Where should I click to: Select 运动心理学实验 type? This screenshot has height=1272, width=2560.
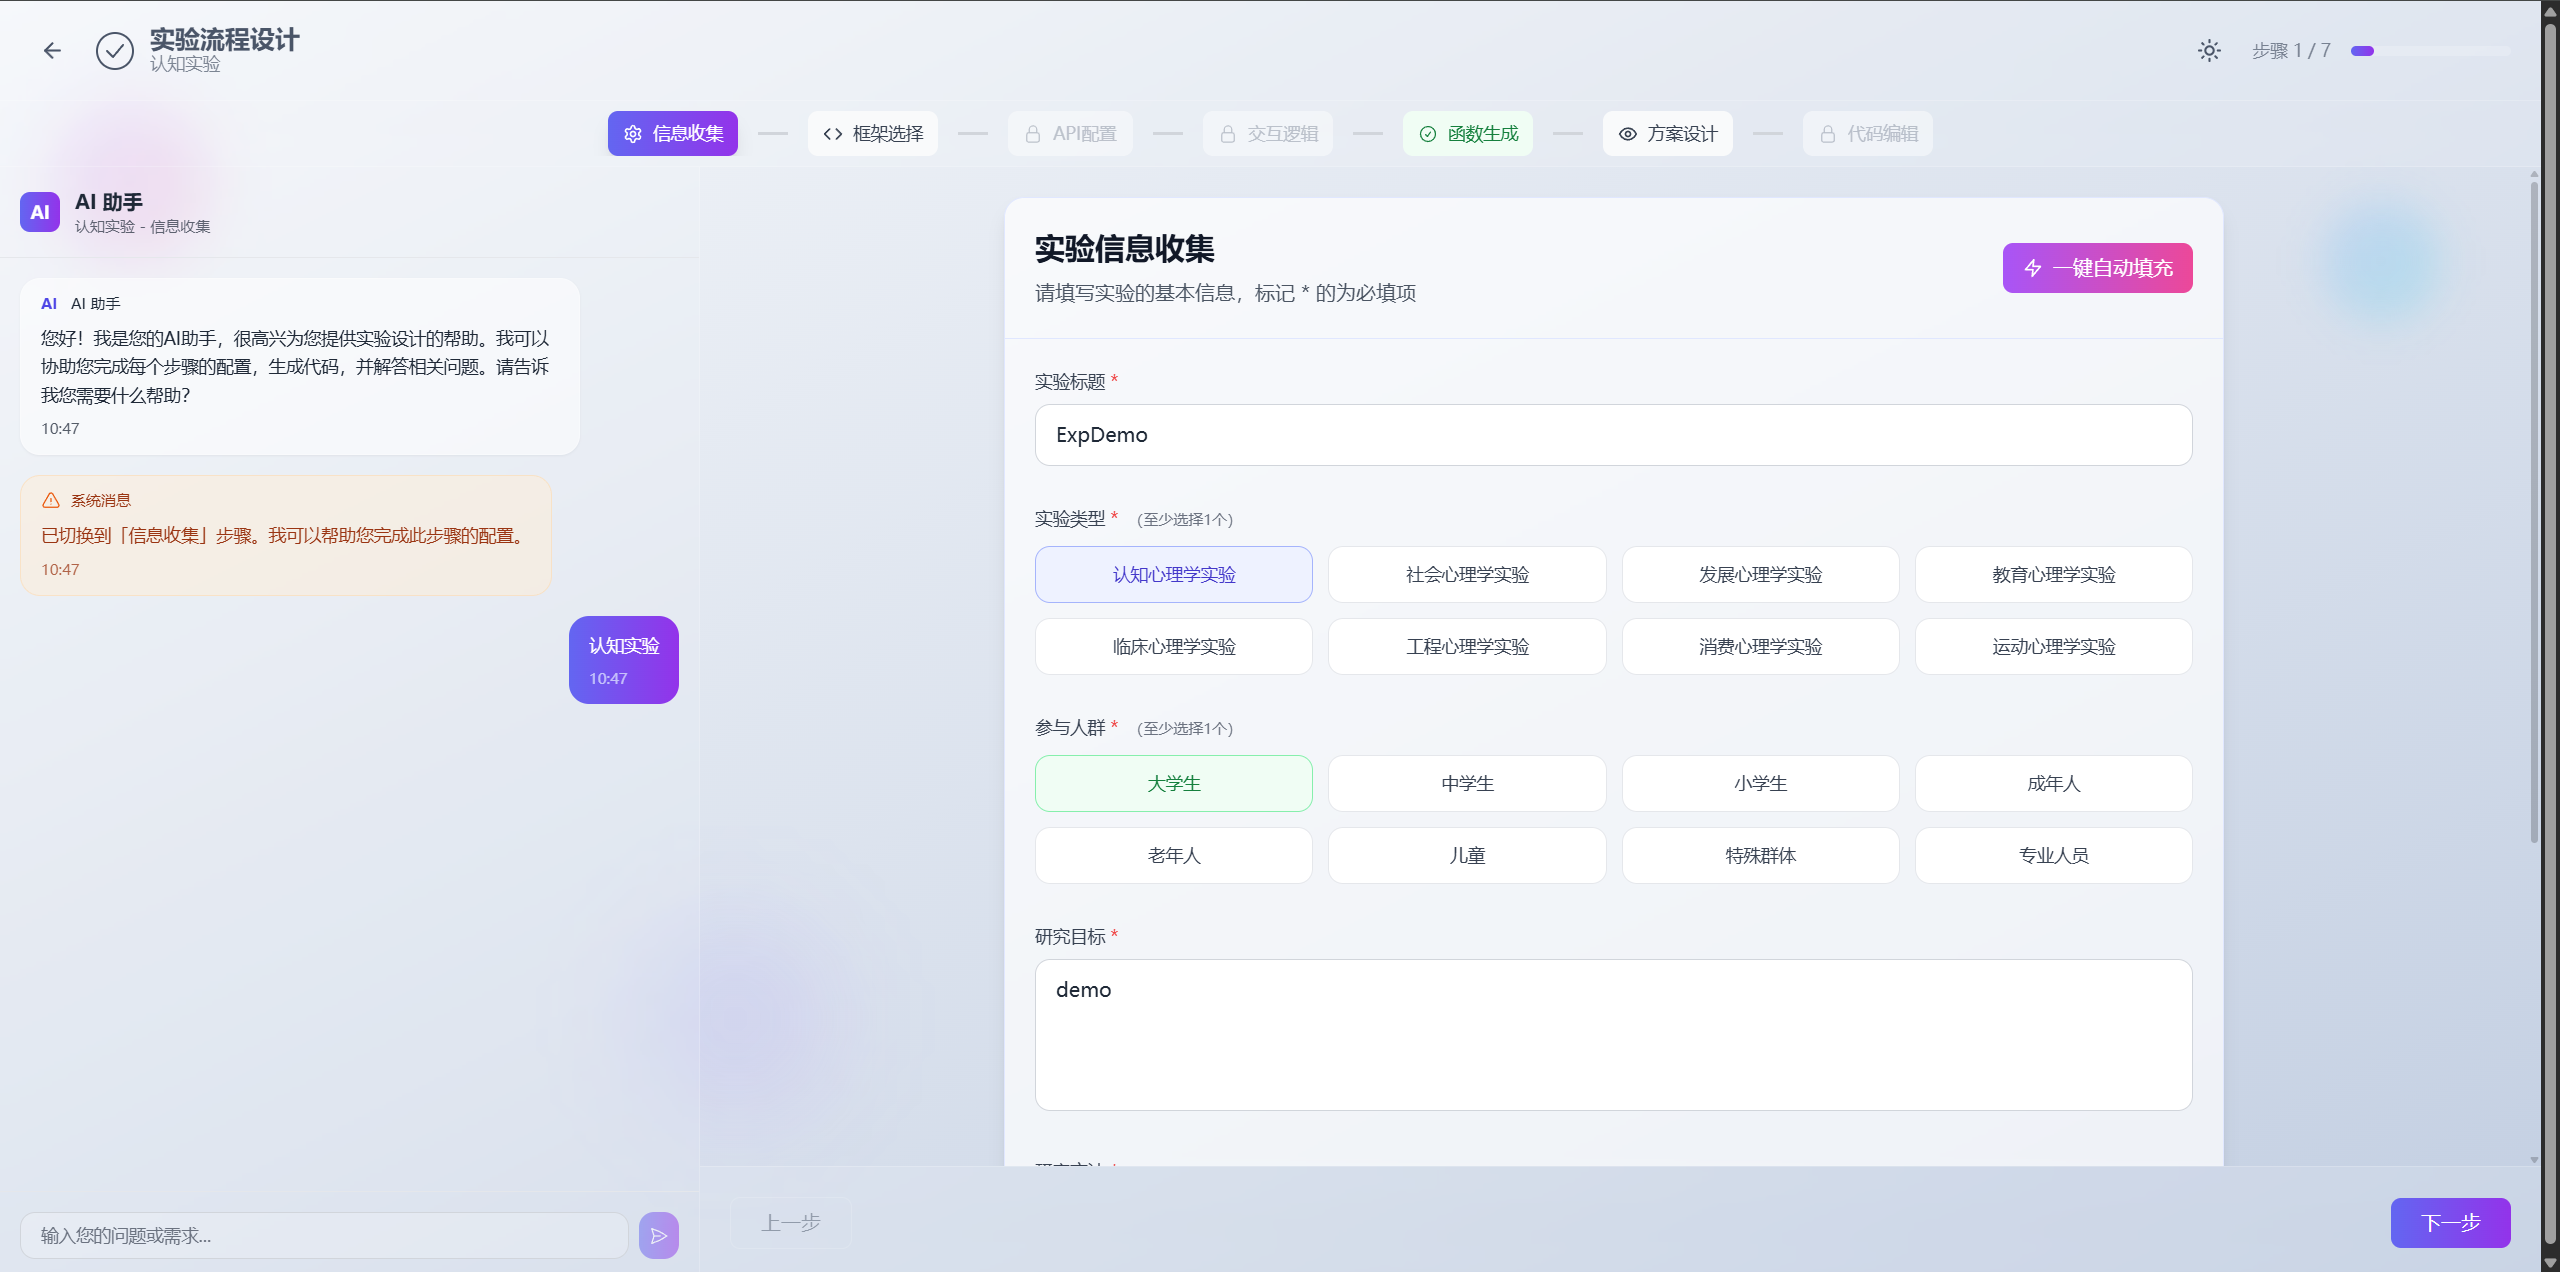[2054, 646]
